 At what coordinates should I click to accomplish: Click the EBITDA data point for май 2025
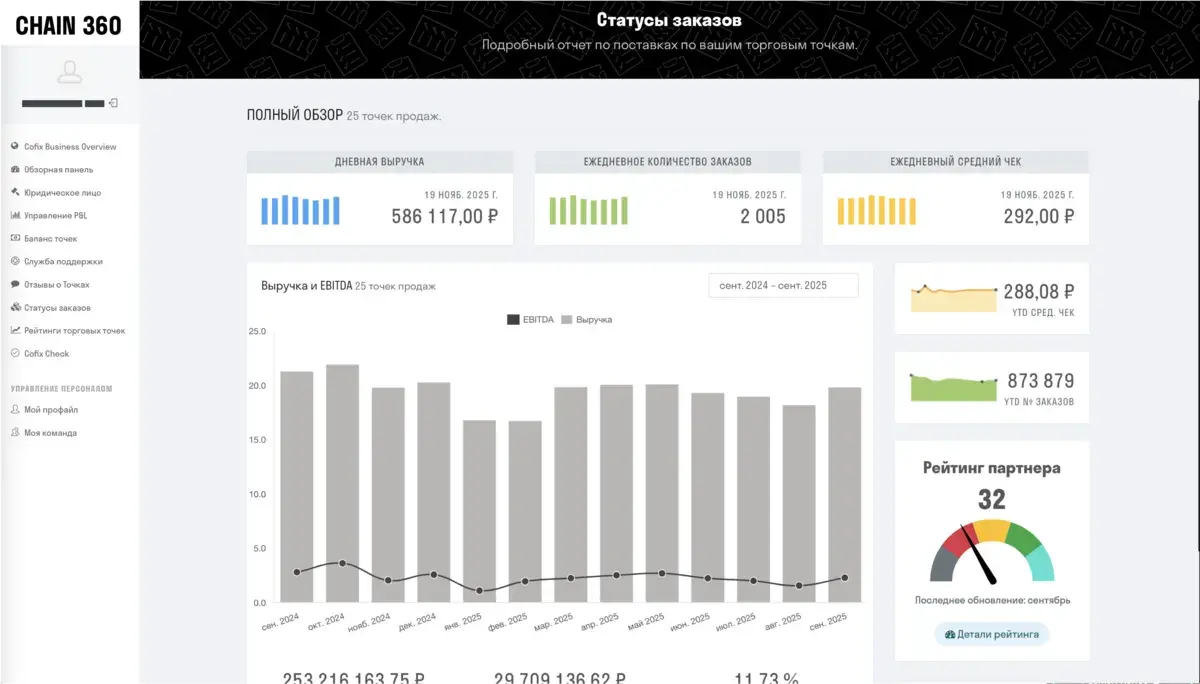click(x=662, y=573)
